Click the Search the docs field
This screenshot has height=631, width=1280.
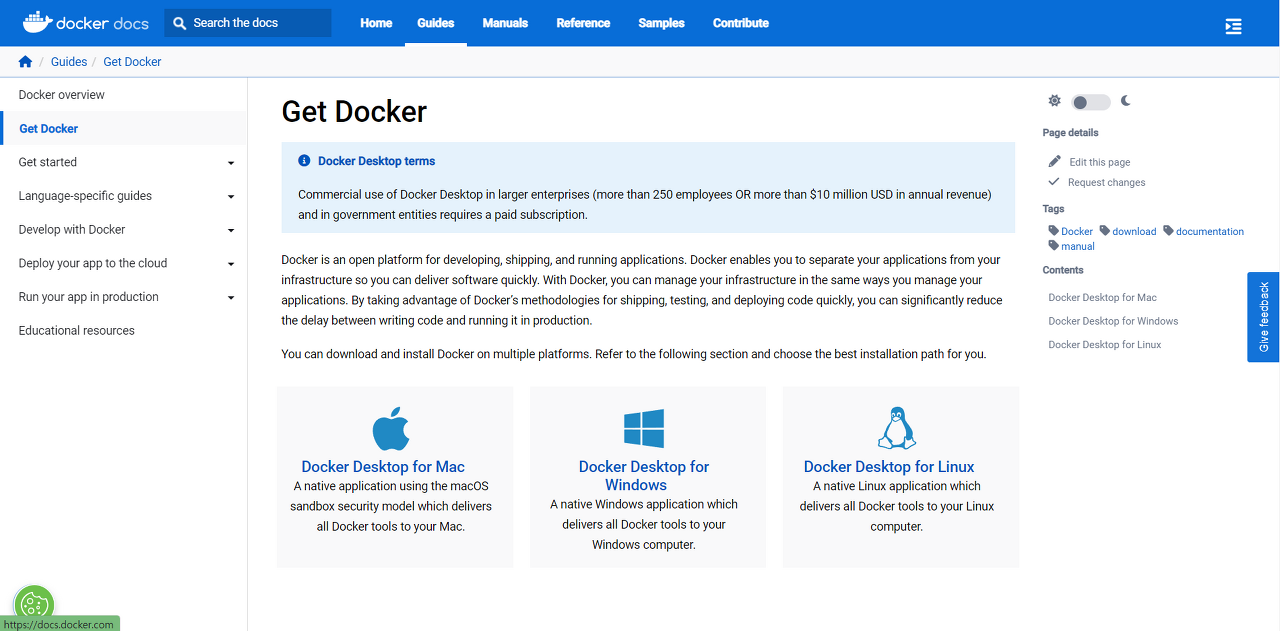[248, 23]
